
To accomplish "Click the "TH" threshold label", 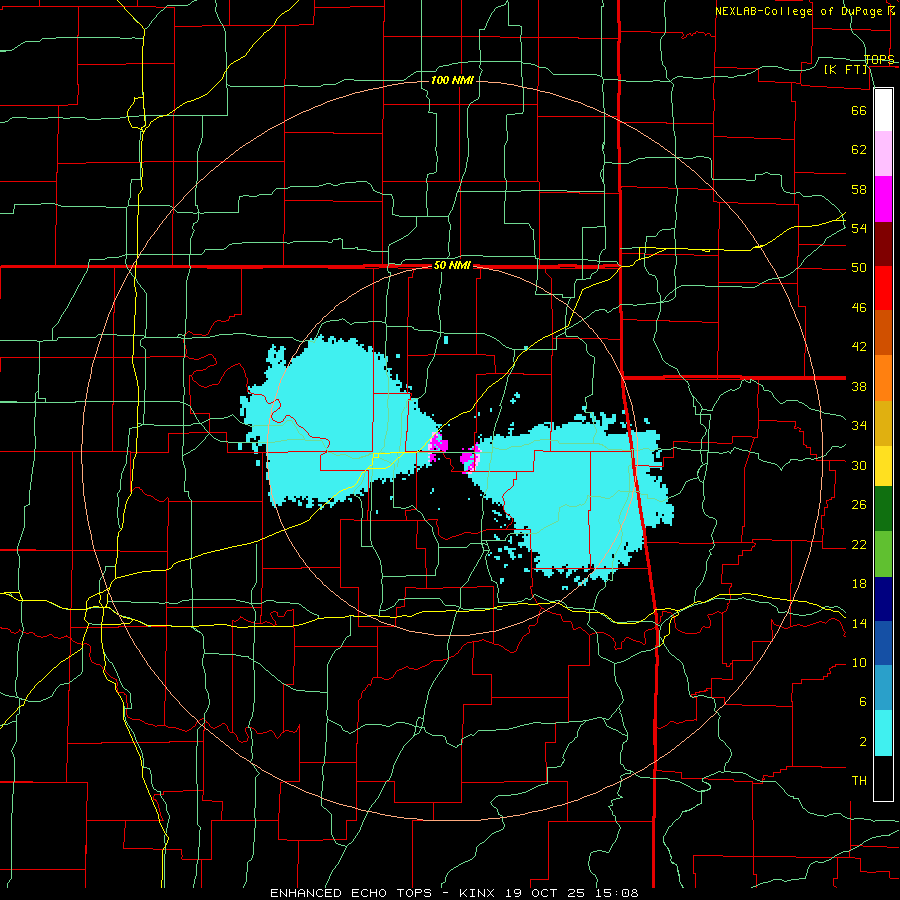I will (x=859, y=781).
